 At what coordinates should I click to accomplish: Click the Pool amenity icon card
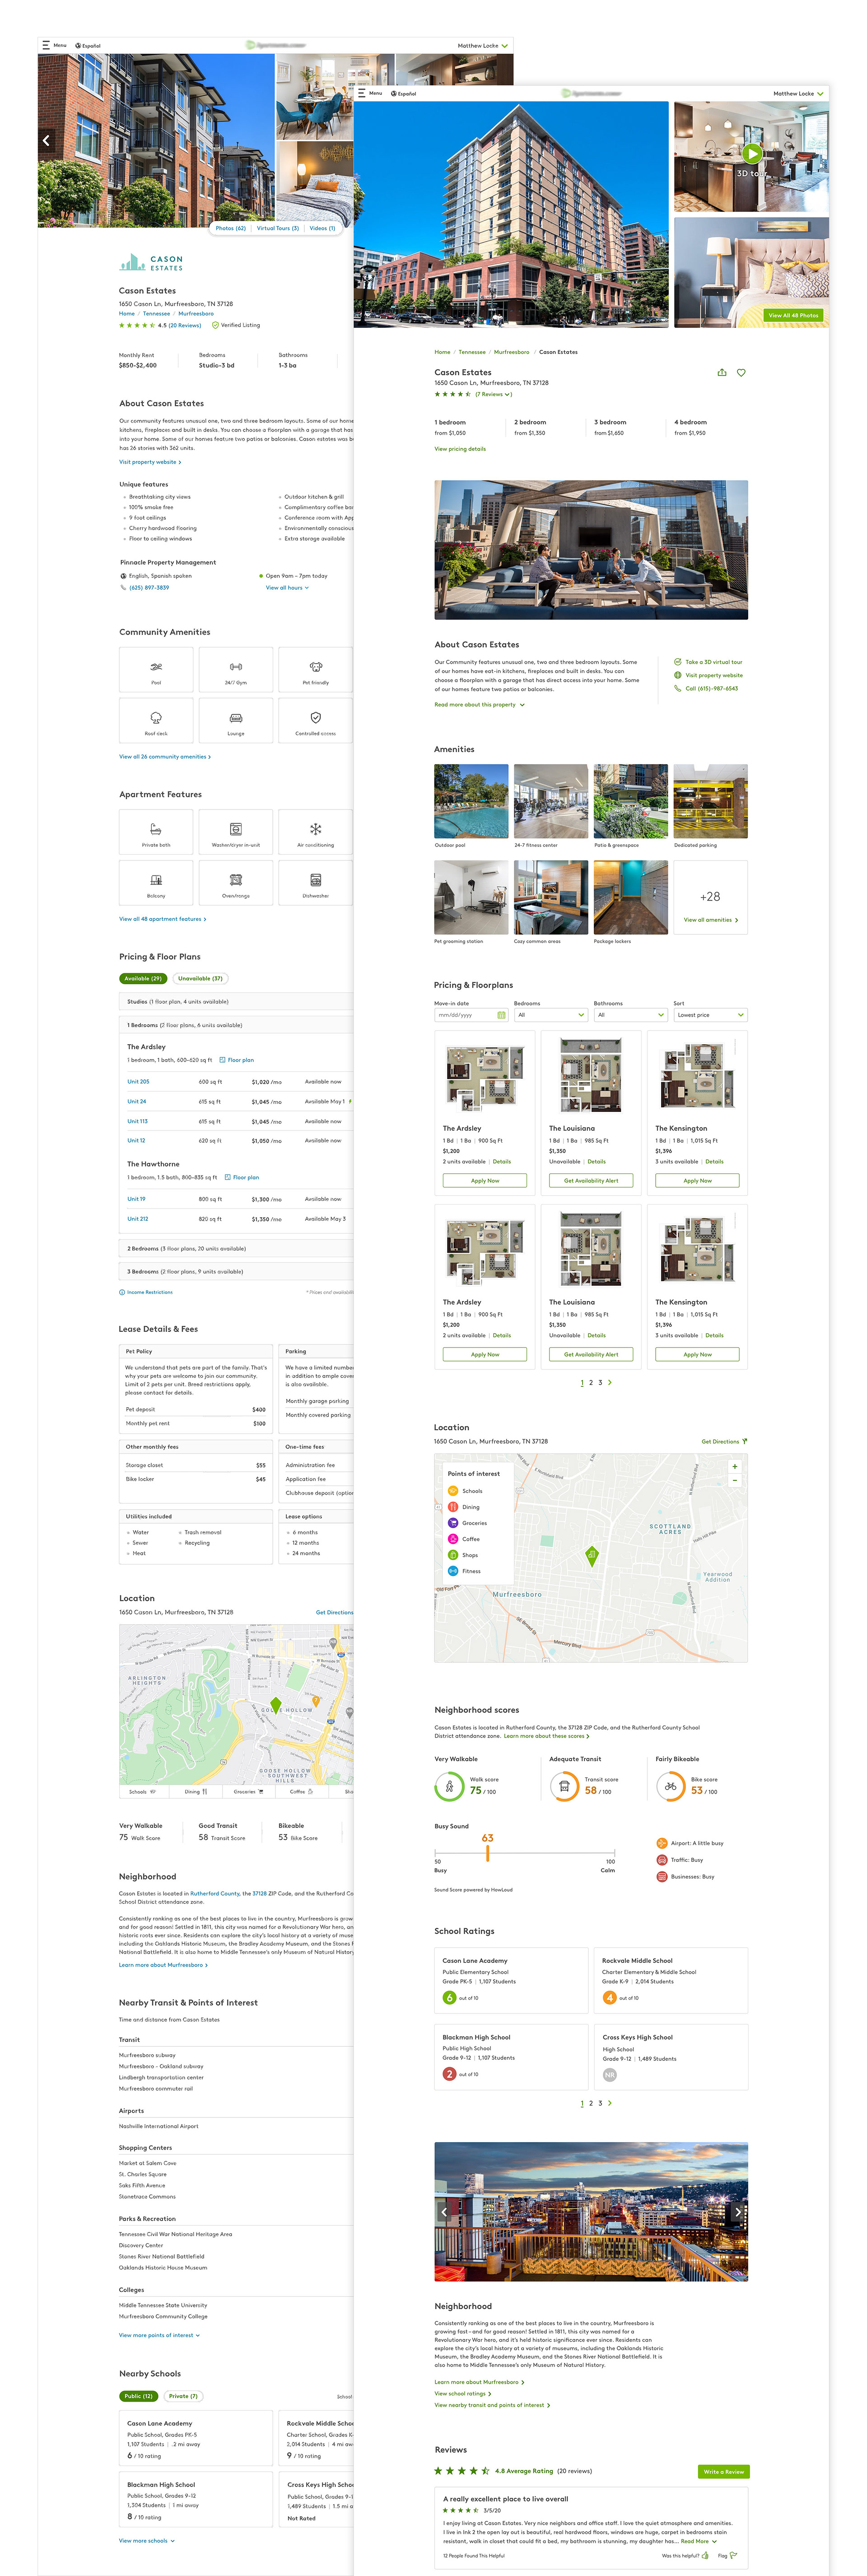[x=156, y=670]
